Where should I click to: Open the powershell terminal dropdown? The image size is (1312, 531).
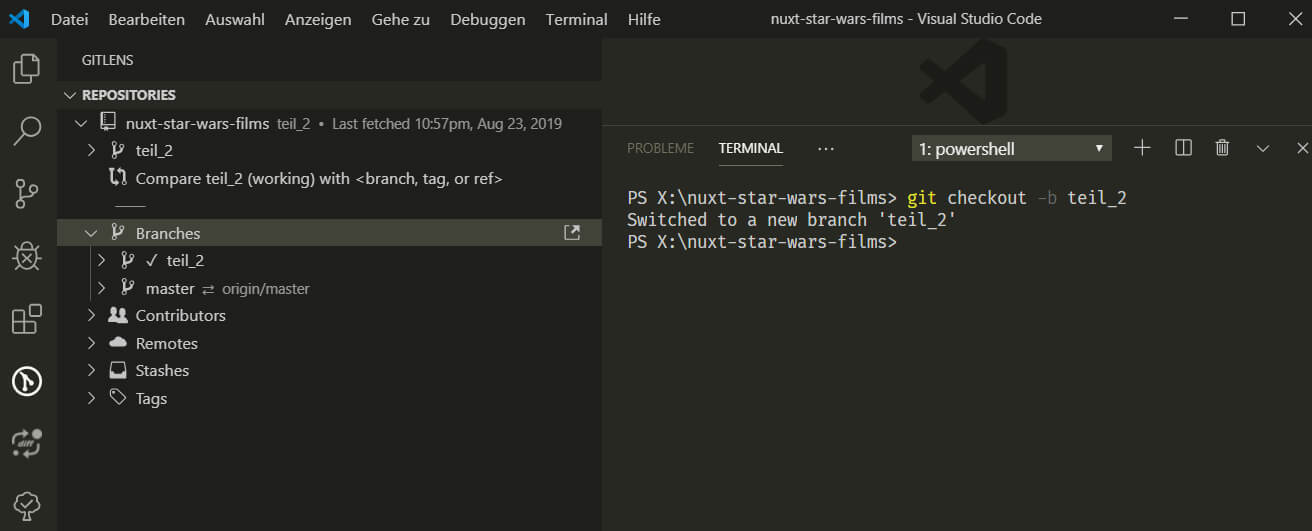(1012, 149)
